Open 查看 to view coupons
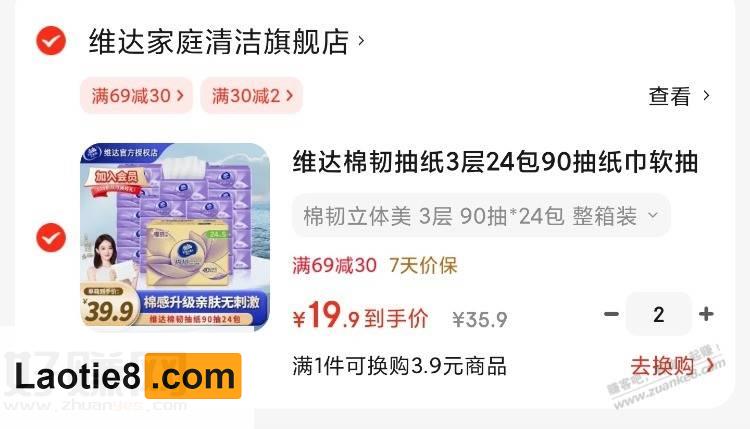 pyautogui.click(x=670, y=96)
